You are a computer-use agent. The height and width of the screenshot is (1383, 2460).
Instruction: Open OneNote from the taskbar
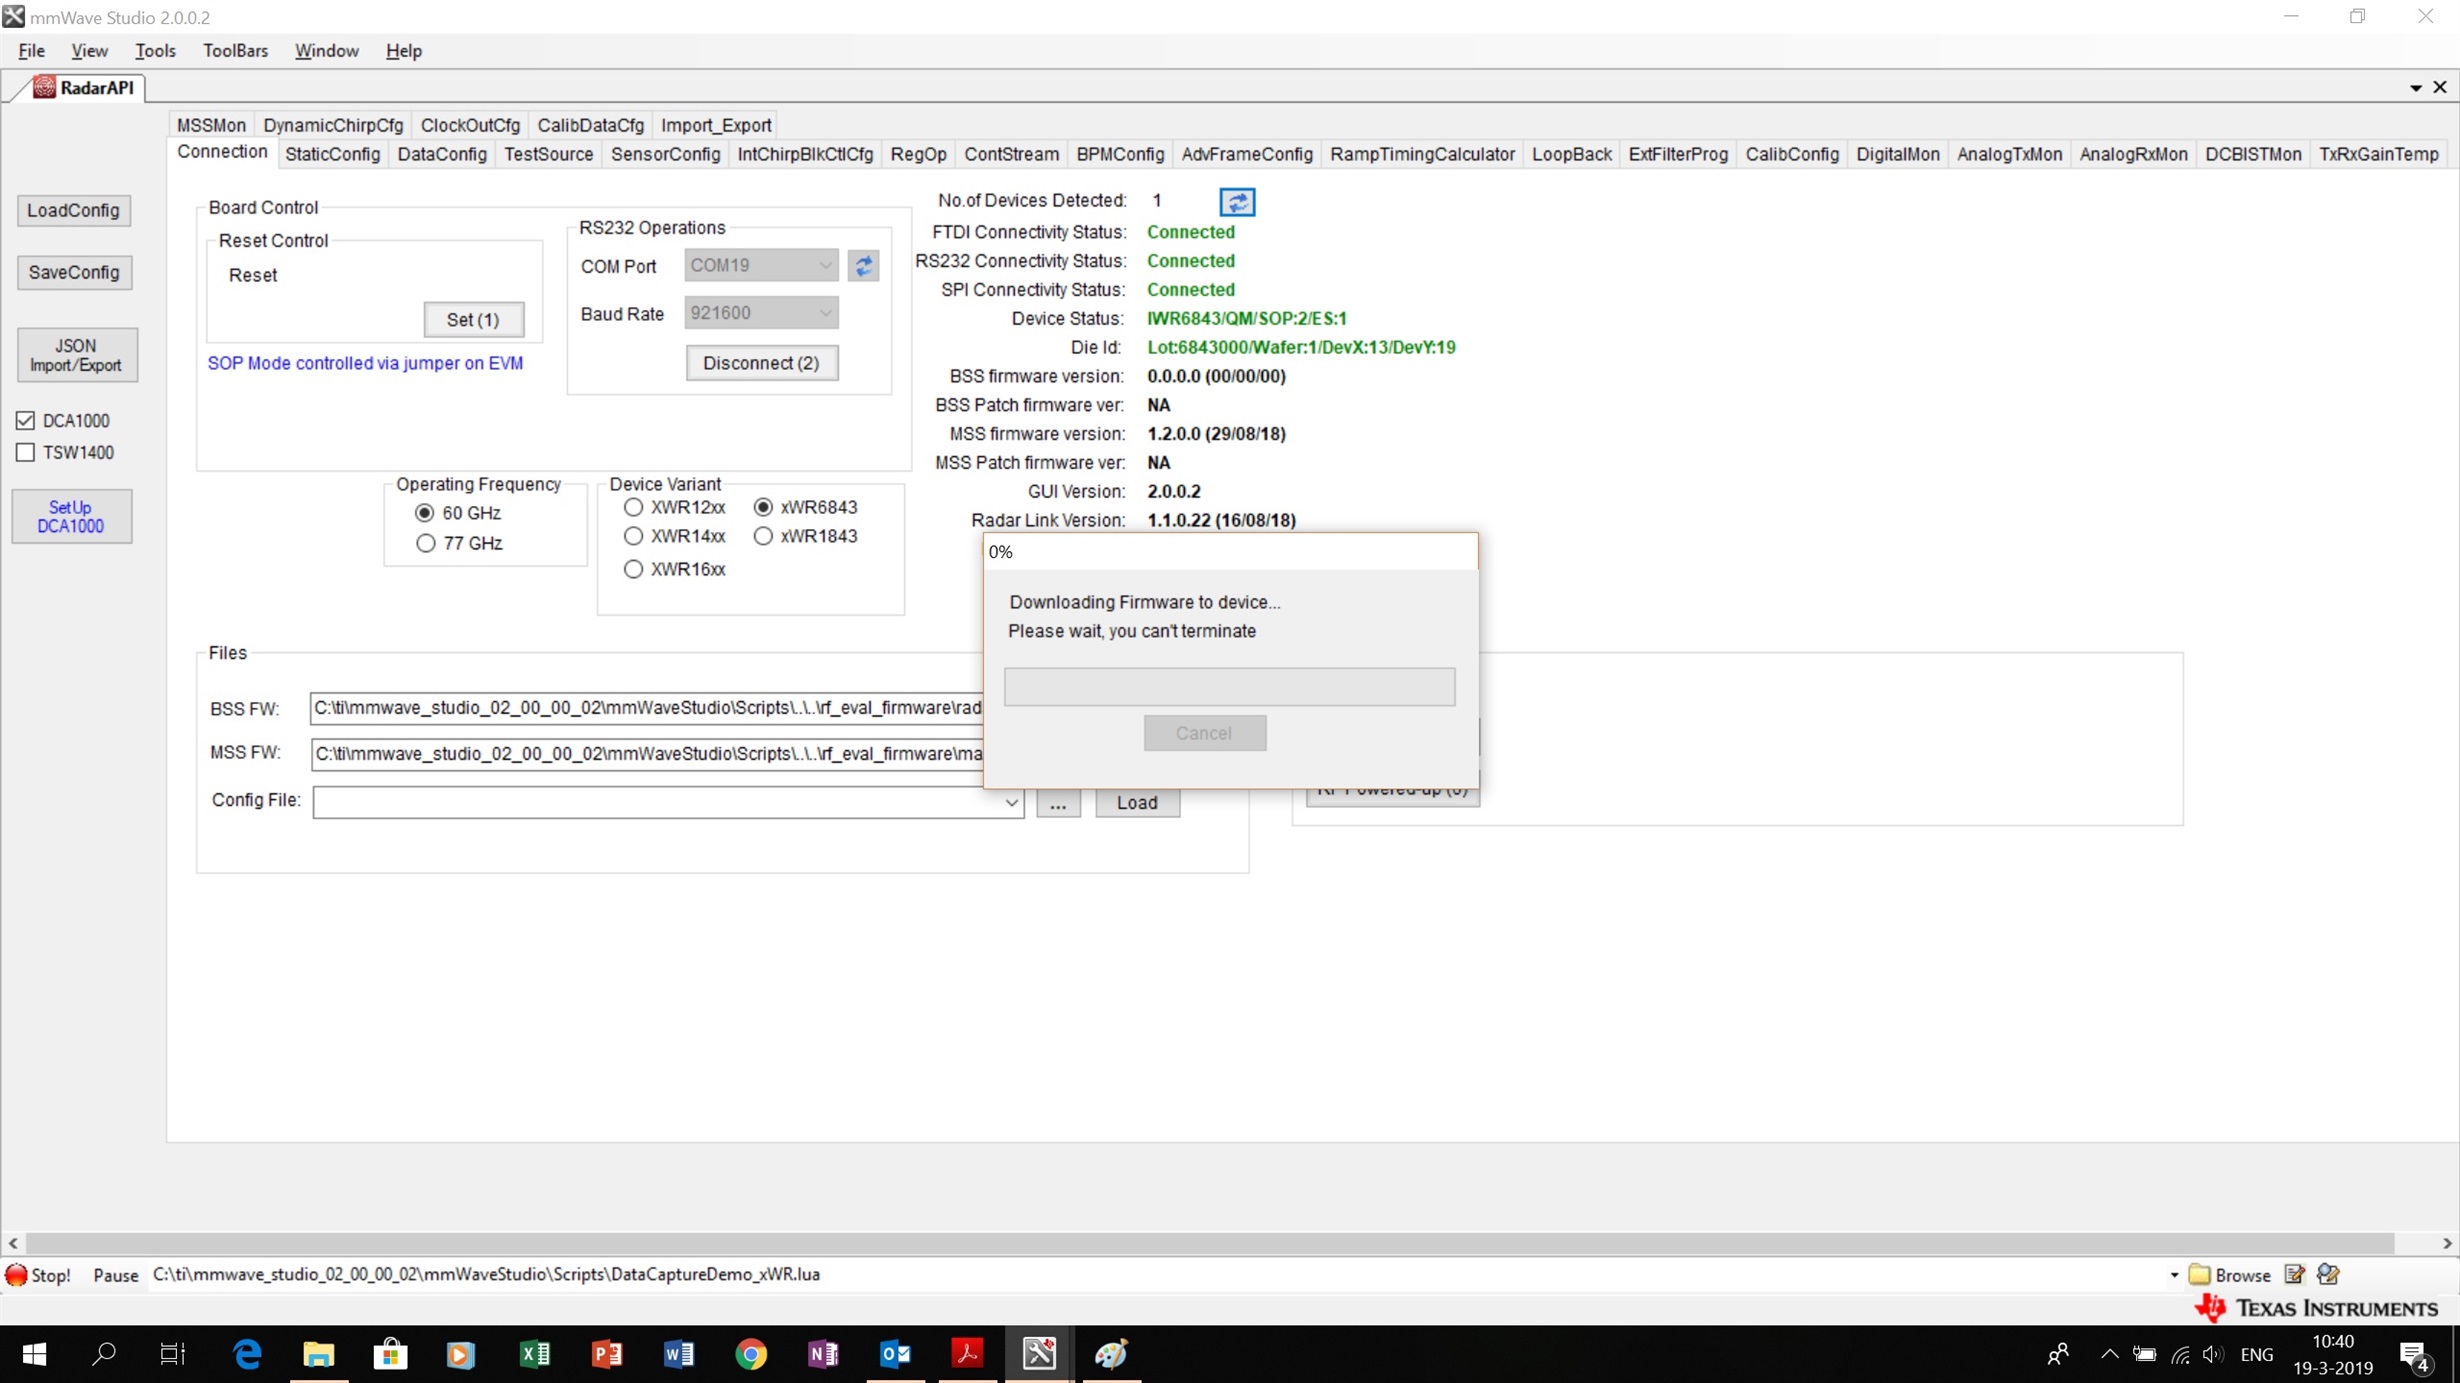click(x=823, y=1354)
